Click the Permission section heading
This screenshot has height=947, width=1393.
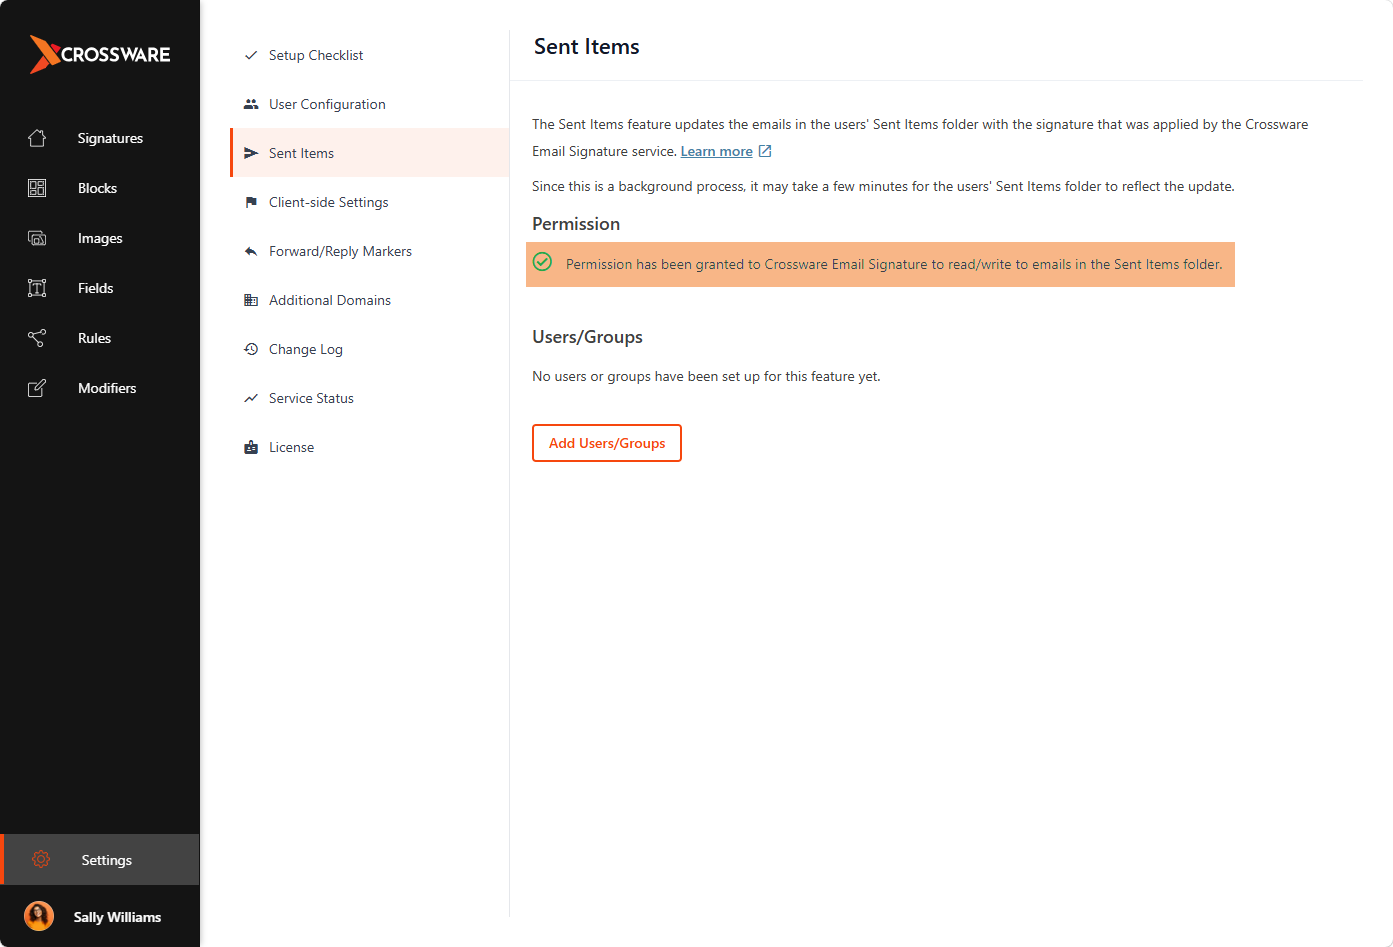click(x=576, y=224)
